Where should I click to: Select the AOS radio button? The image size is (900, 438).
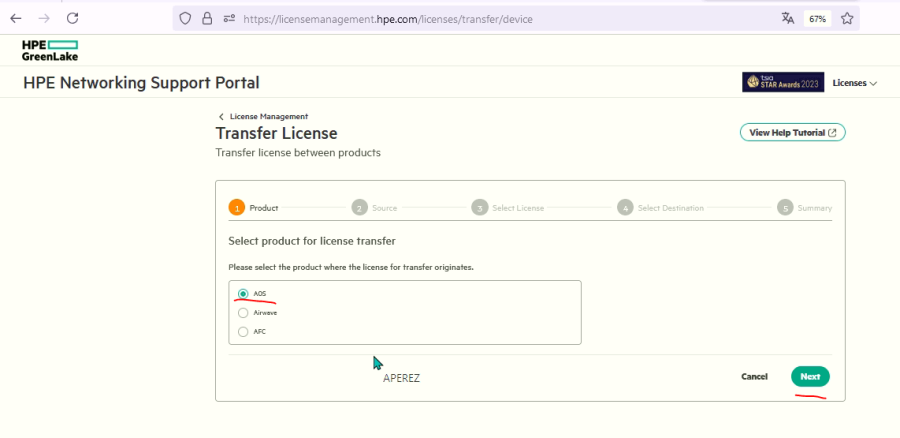pos(243,294)
